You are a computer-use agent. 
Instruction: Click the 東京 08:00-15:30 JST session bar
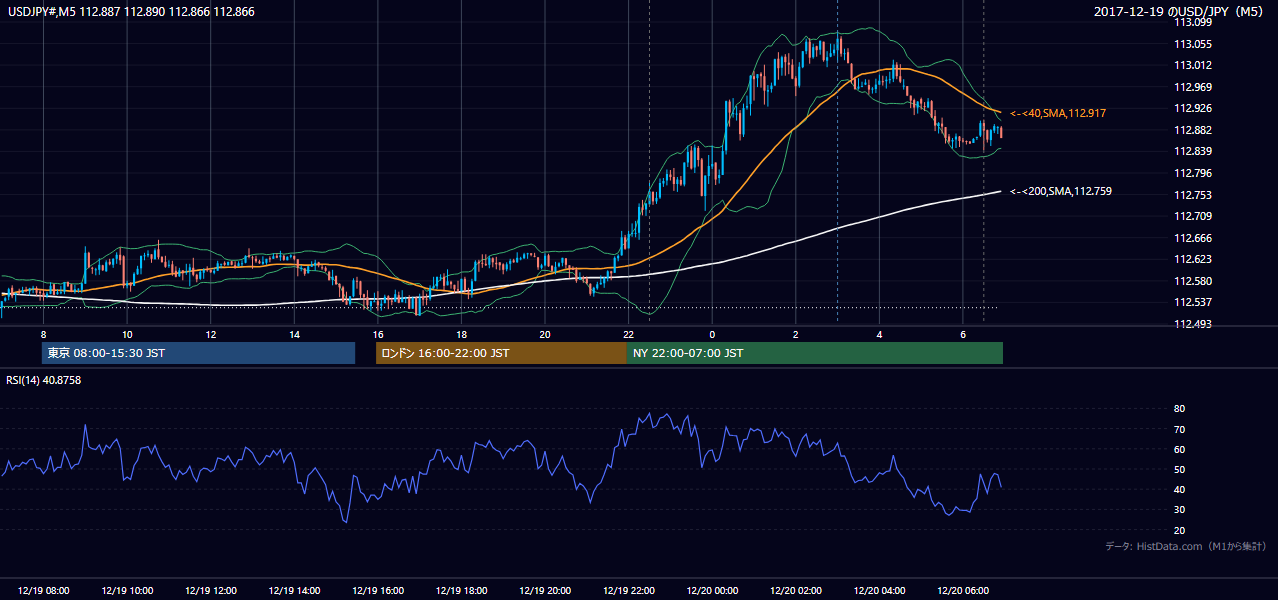point(199,353)
